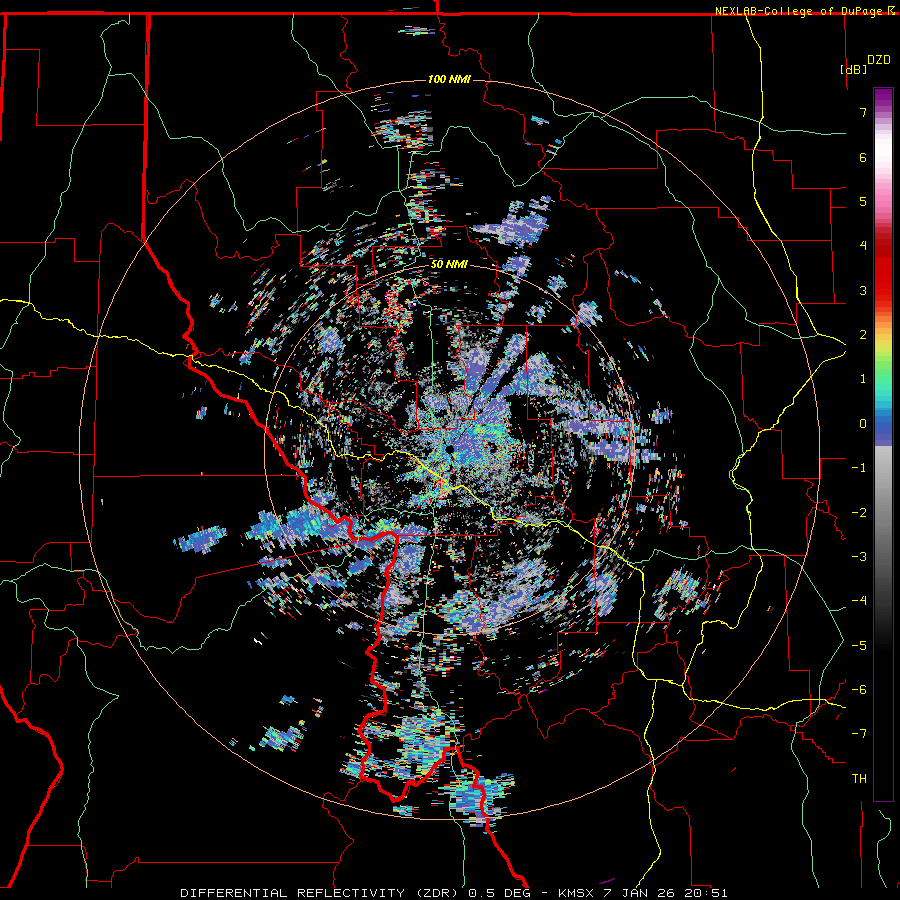Click the 4 value on the color scale

pyautogui.click(x=863, y=246)
